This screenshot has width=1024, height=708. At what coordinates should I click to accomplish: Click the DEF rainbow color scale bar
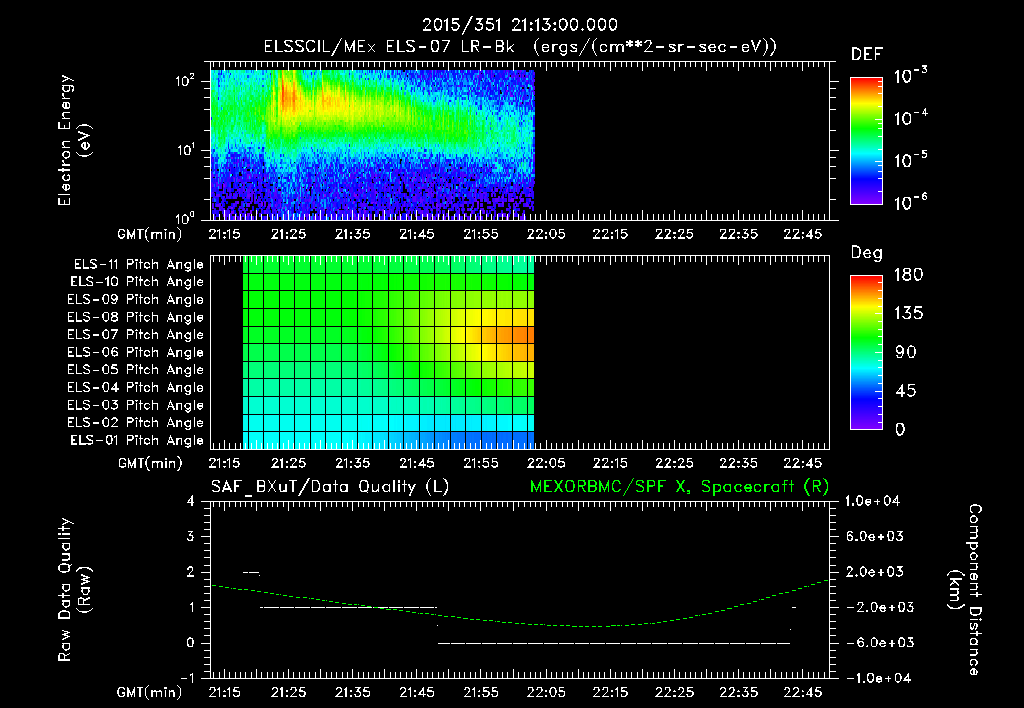point(866,141)
